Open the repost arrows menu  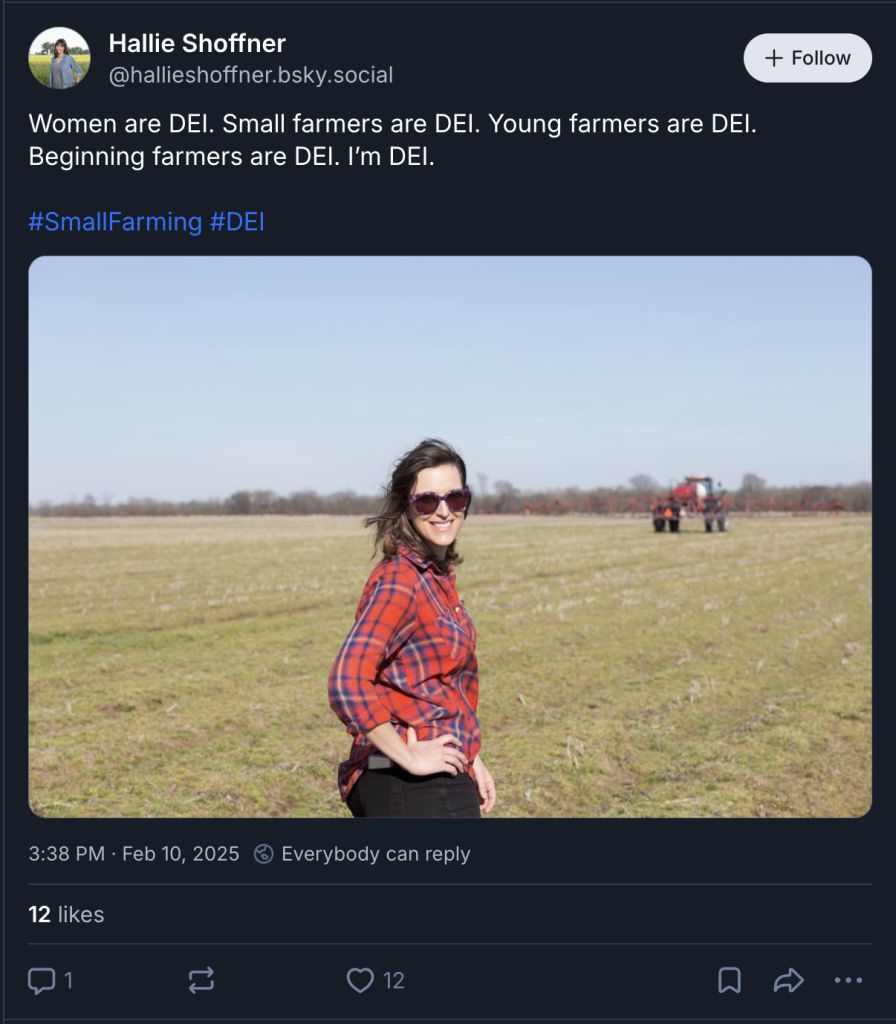(201, 980)
